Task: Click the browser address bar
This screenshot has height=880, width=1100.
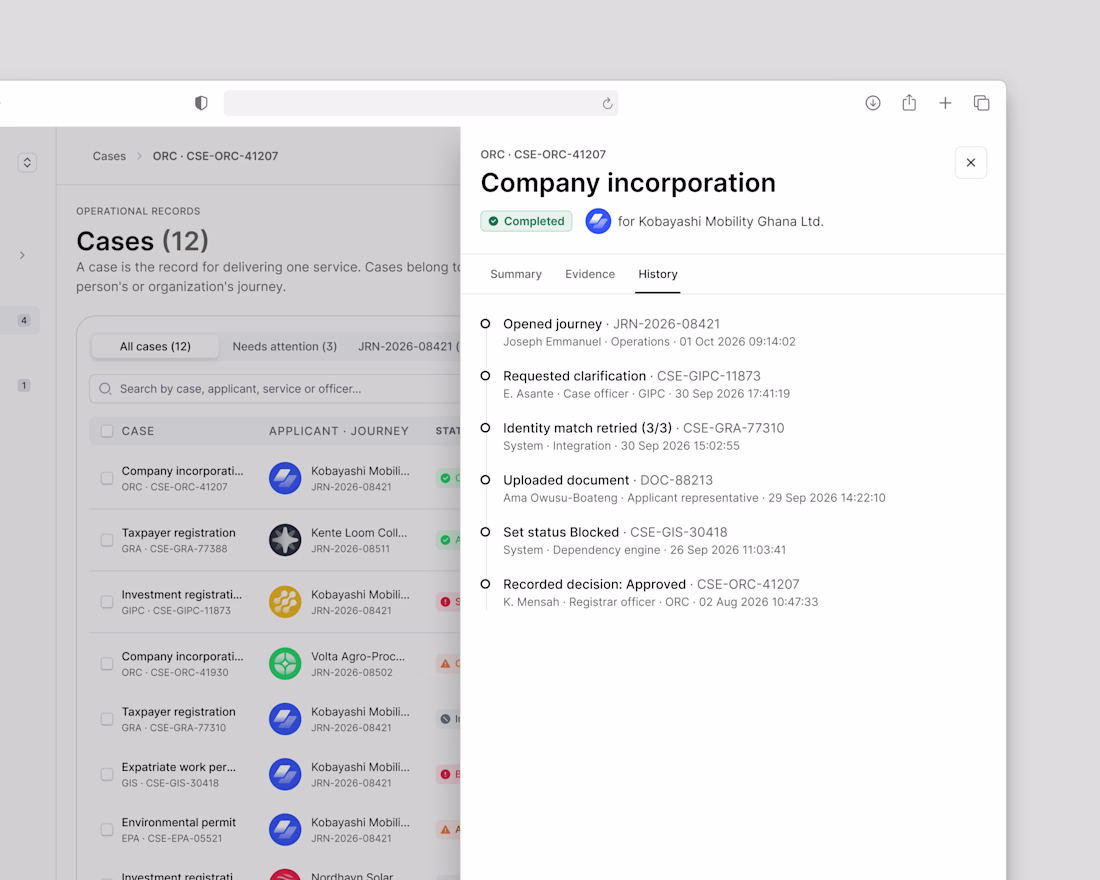Action: click(421, 103)
